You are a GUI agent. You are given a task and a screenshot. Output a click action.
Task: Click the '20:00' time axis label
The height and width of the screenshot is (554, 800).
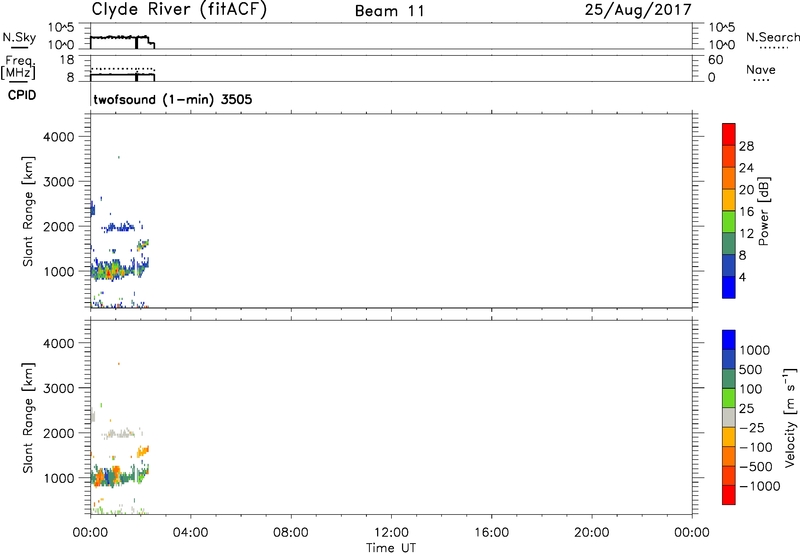(x=592, y=533)
